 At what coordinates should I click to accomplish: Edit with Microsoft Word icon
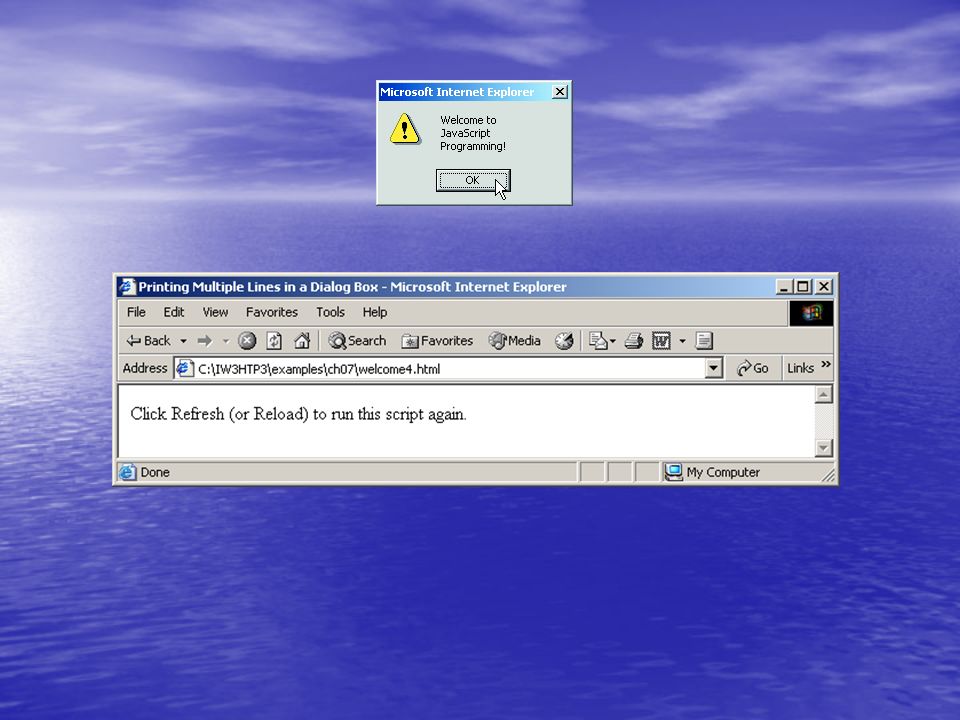[661, 340]
